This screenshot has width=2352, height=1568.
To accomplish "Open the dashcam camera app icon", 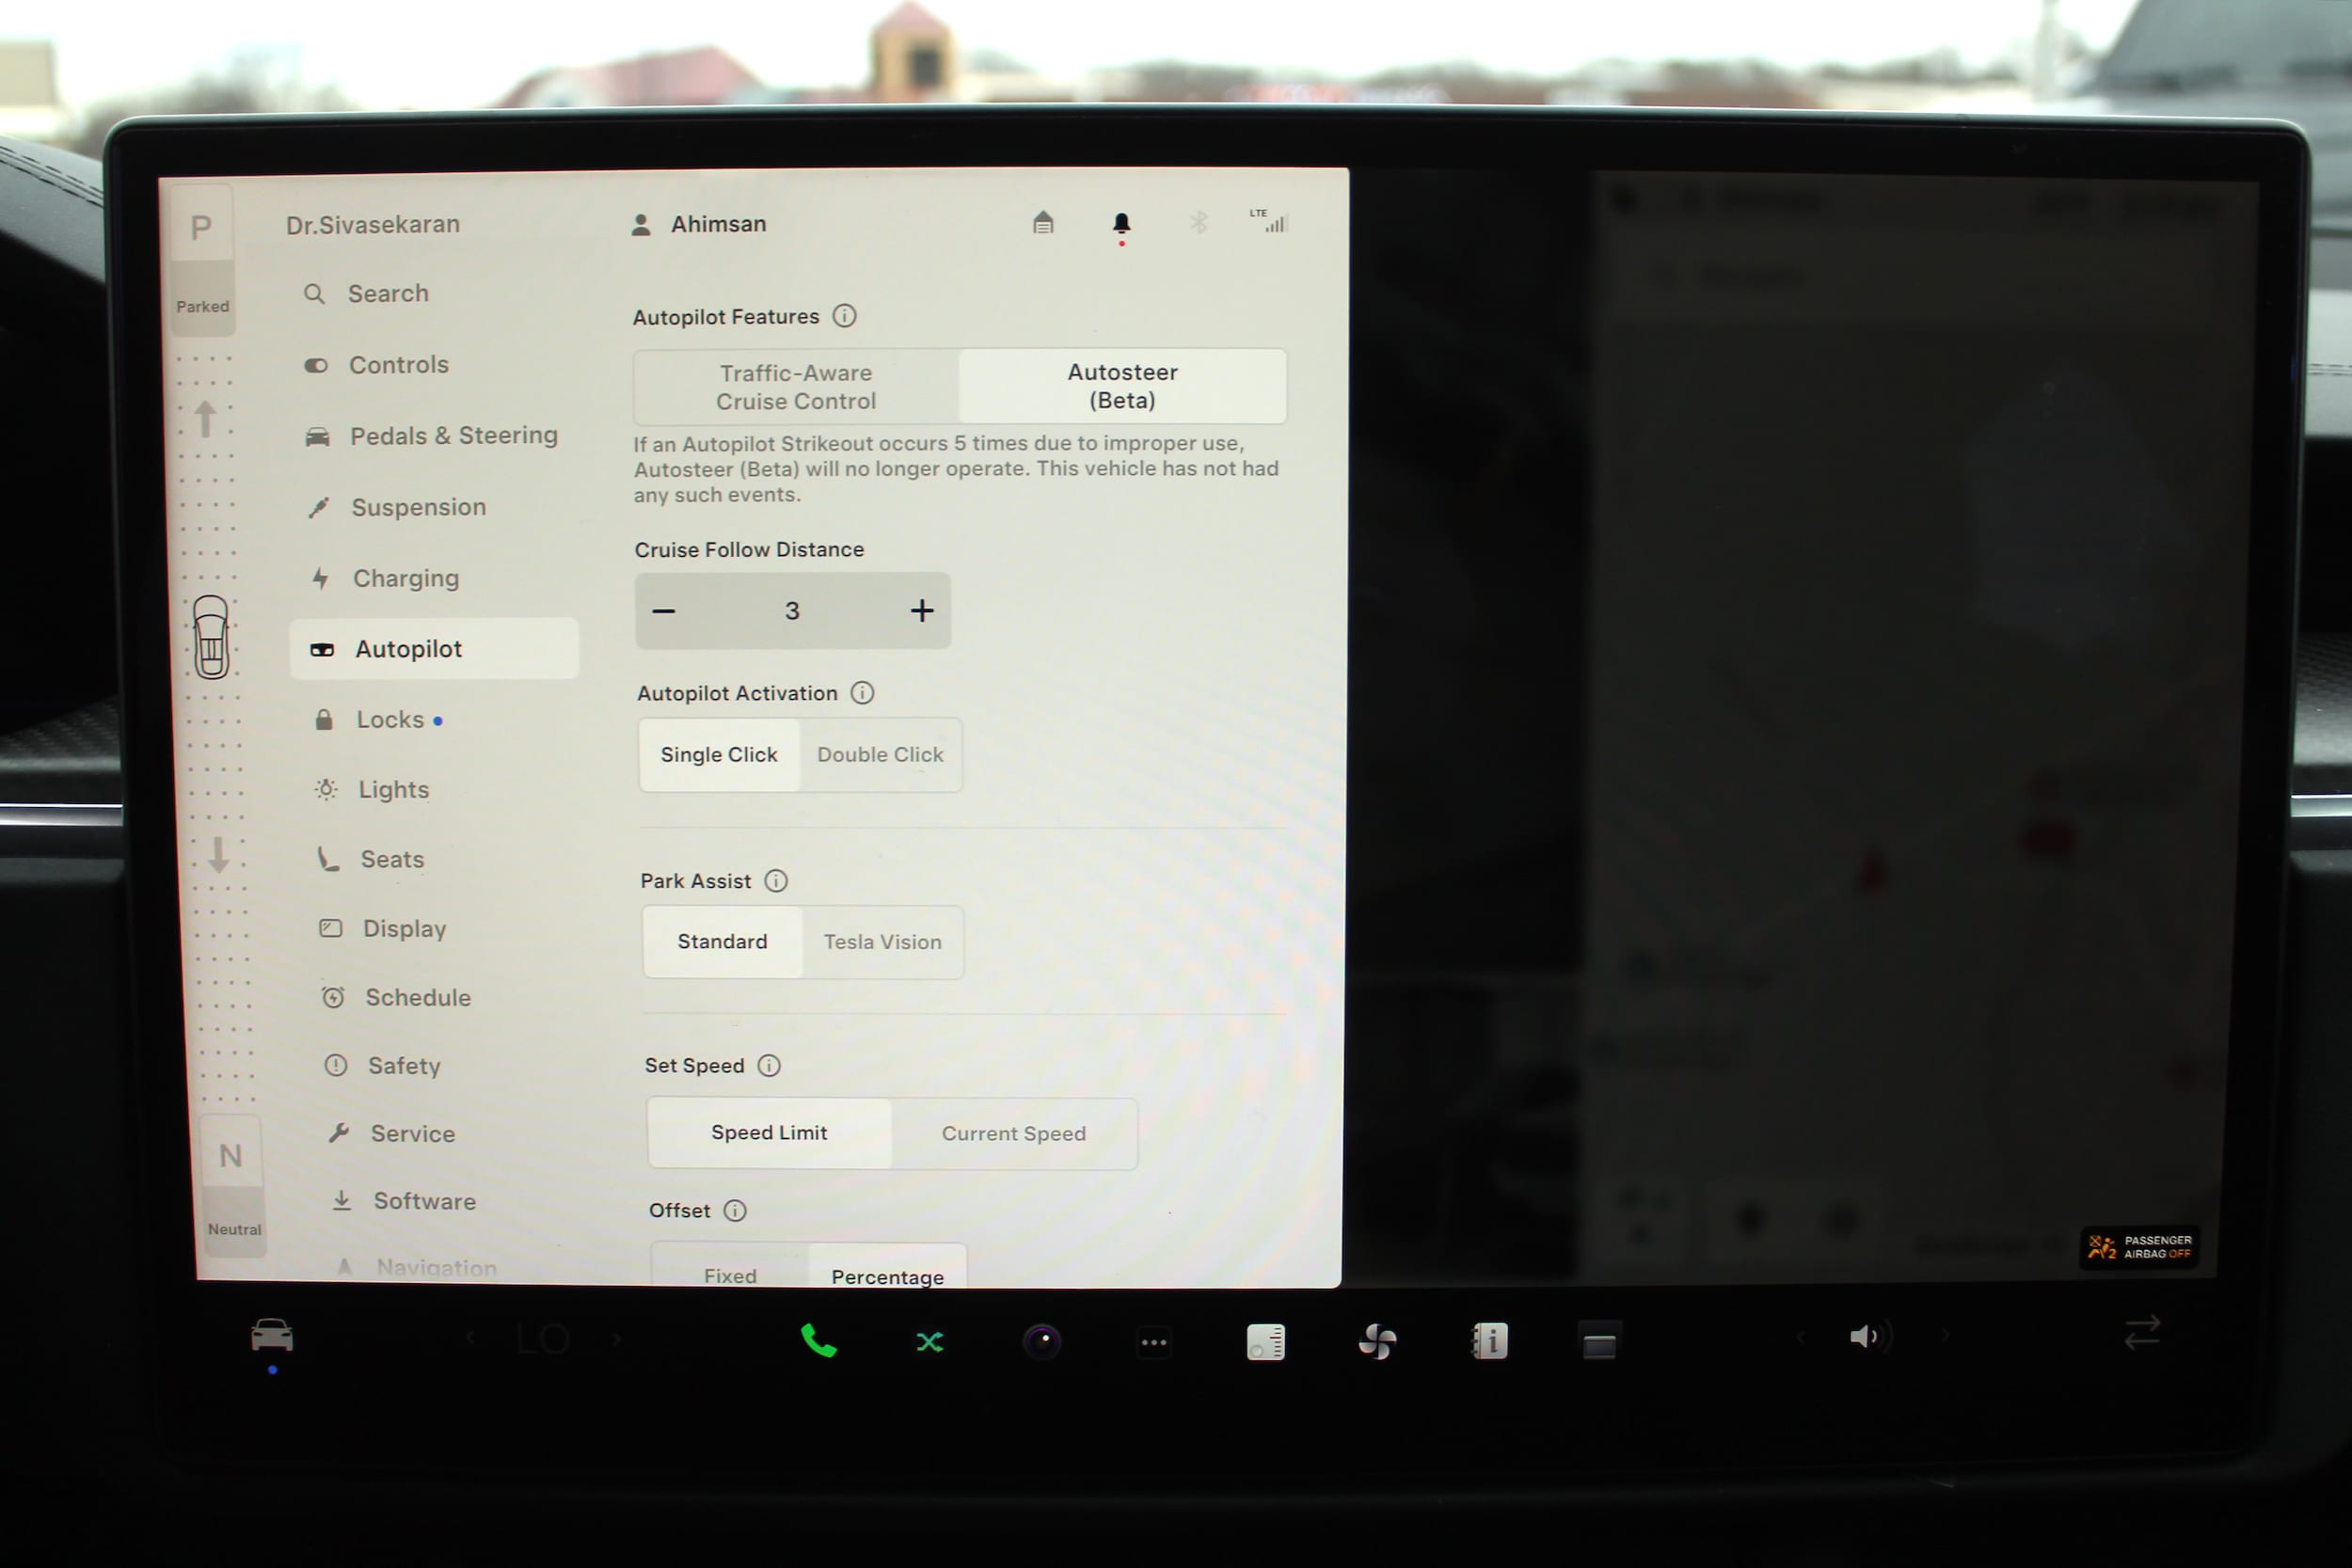I will [x=1042, y=1341].
